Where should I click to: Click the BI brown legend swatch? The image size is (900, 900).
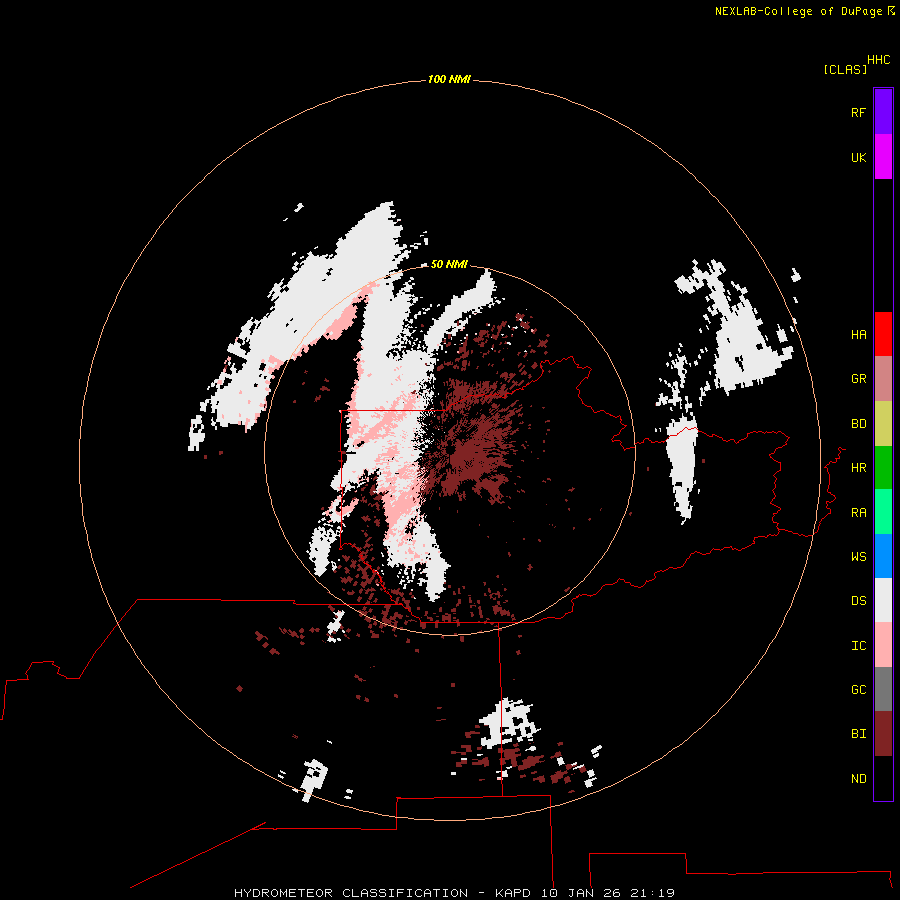click(x=883, y=734)
